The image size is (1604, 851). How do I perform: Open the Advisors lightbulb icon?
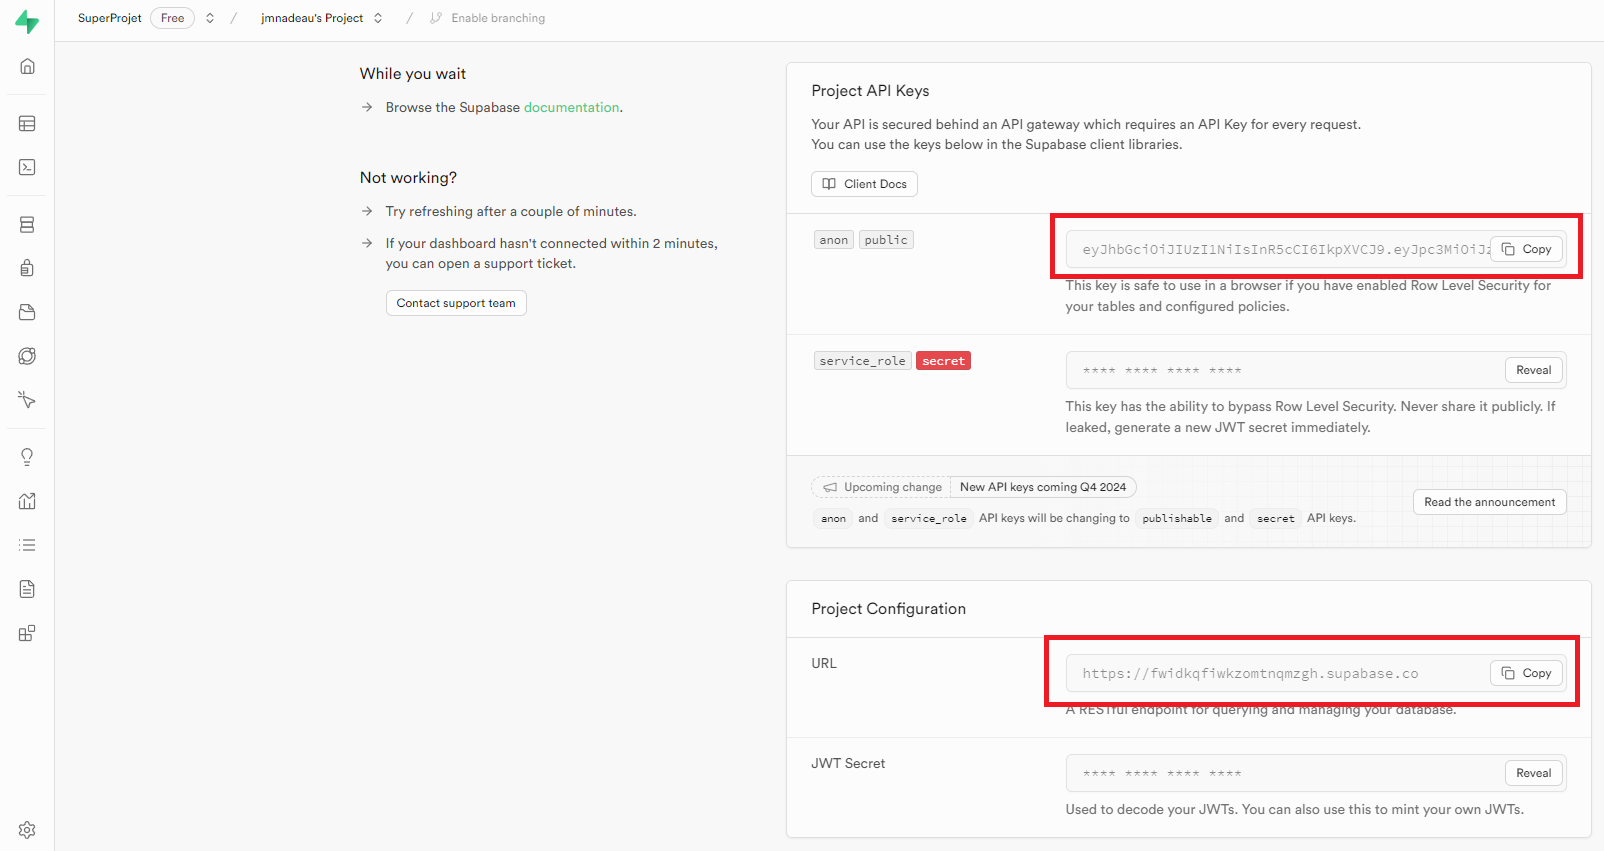tap(27, 457)
